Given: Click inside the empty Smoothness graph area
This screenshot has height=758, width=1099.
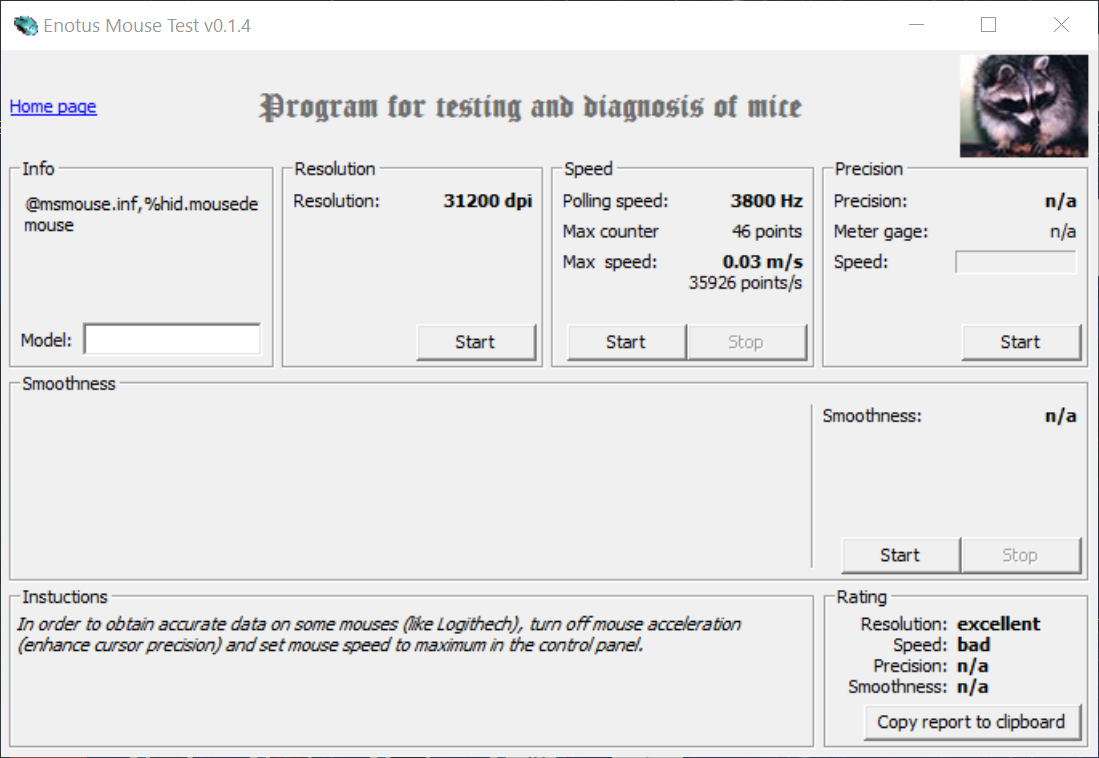Looking at the screenshot, I should pos(411,485).
